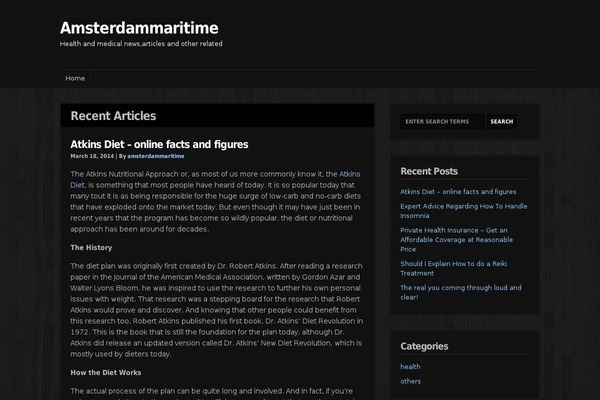Open the Amsterdammaritime site title
The width and height of the screenshot is (600, 400).
tap(139, 28)
